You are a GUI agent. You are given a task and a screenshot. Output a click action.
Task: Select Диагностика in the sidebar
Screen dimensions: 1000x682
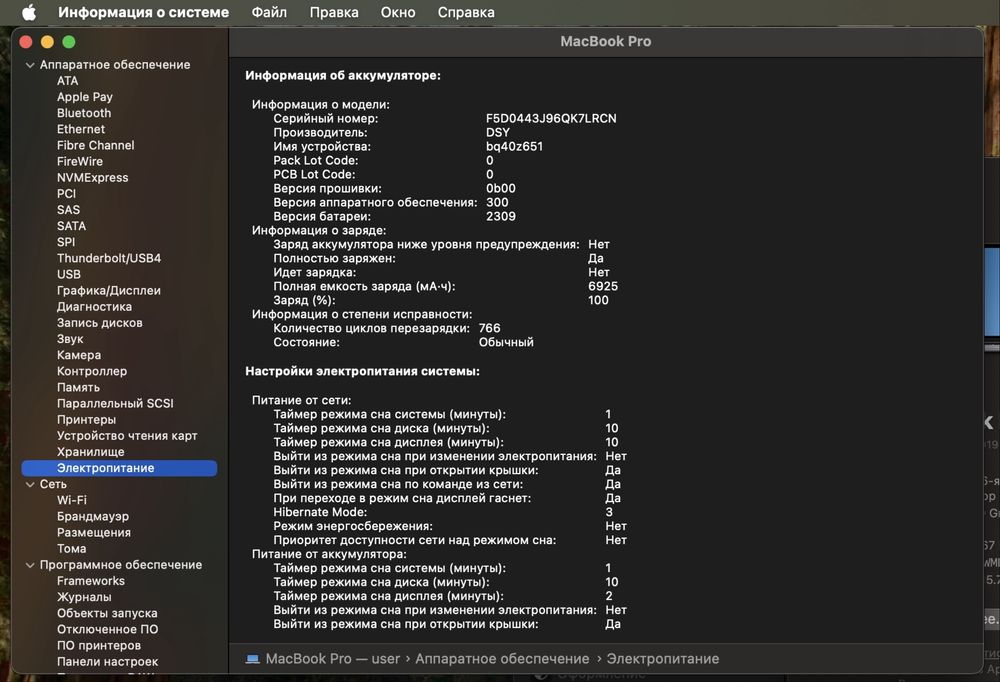coord(94,307)
